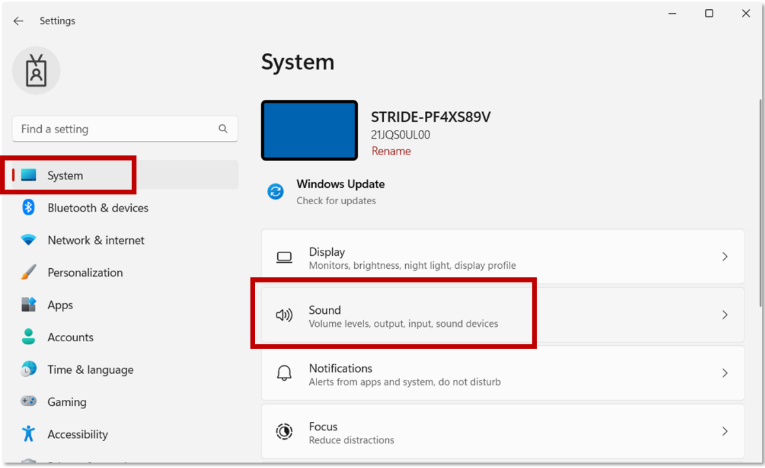This screenshot has width=765, height=468.
Task: Click the STRIDE-PF4XS89V device name
Action: click(431, 117)
